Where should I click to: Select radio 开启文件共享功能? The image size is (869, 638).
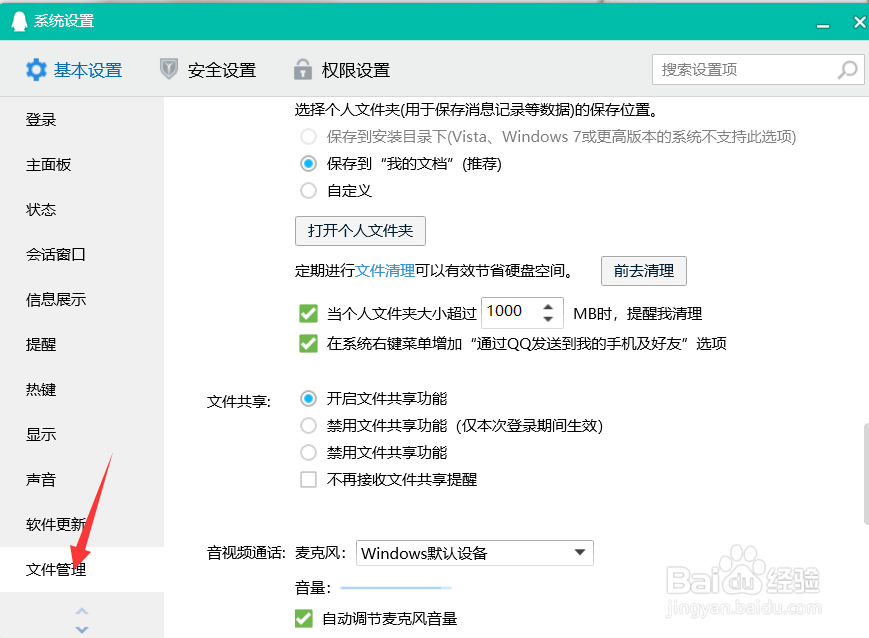308,399
